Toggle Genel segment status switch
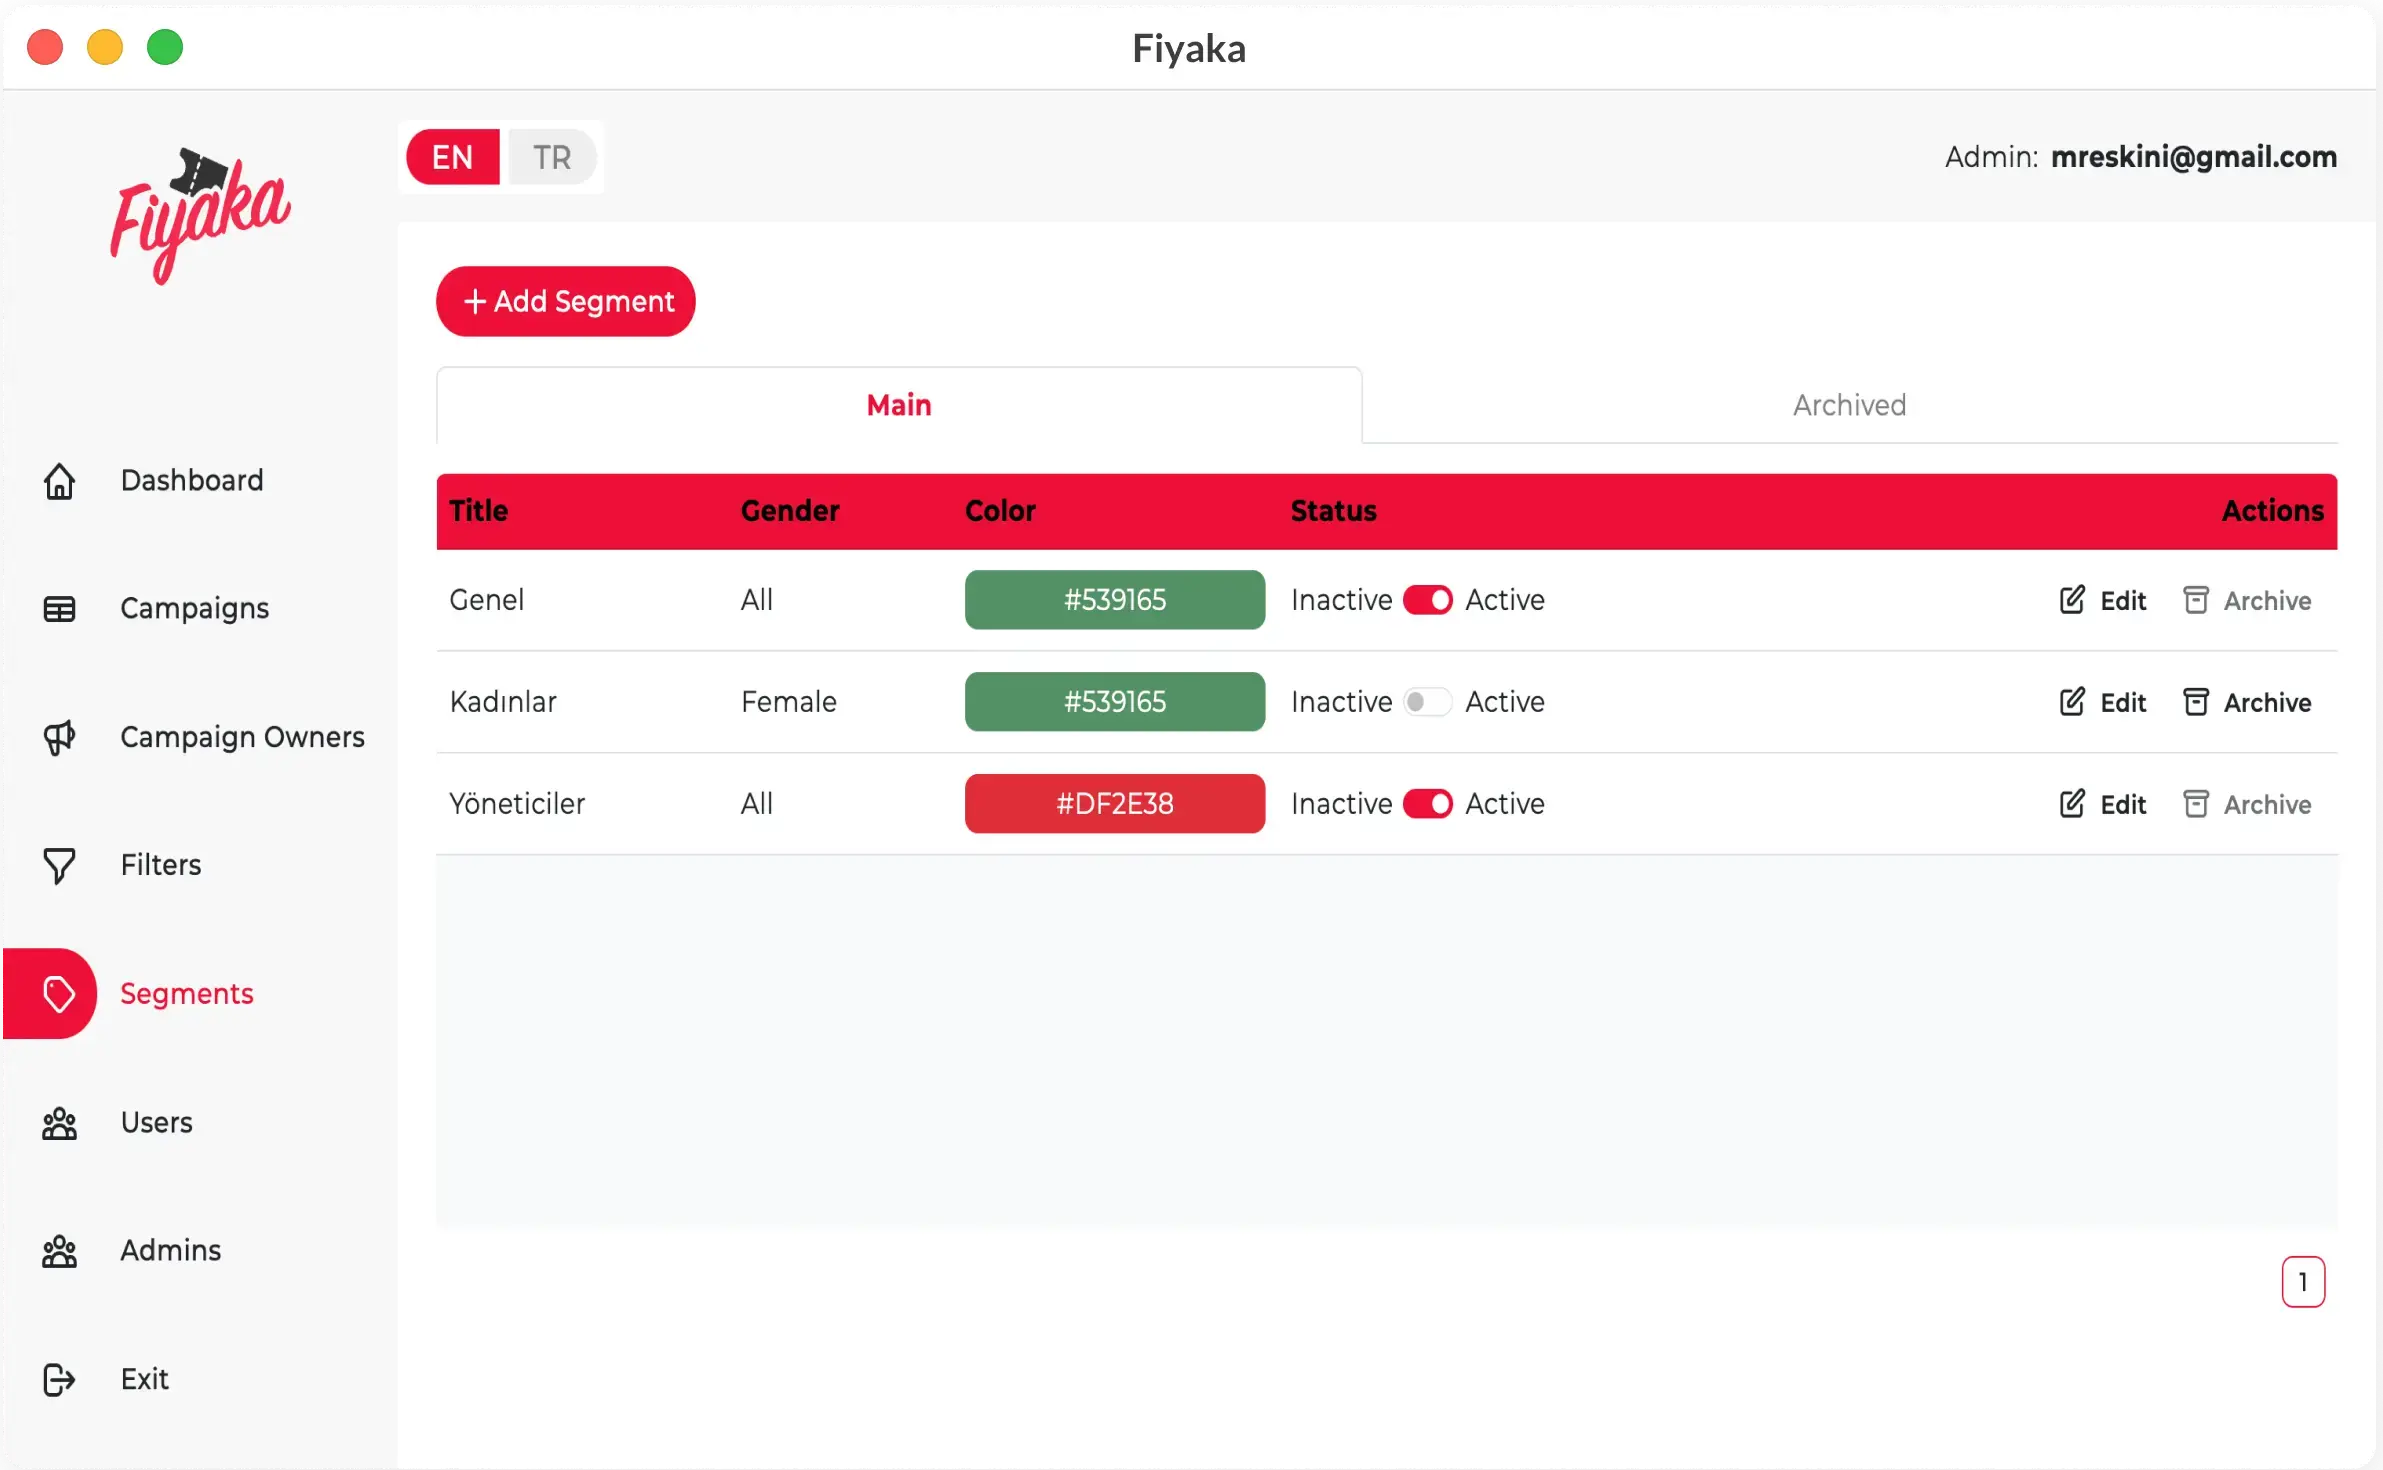 coord(1427,600)
